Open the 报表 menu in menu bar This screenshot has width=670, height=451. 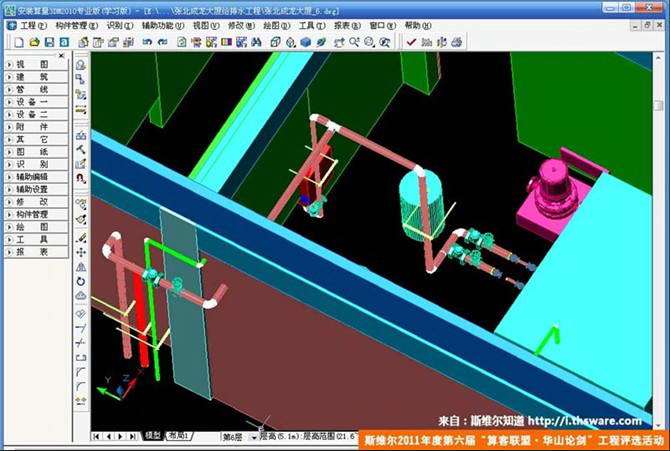[x=347, y=26]
